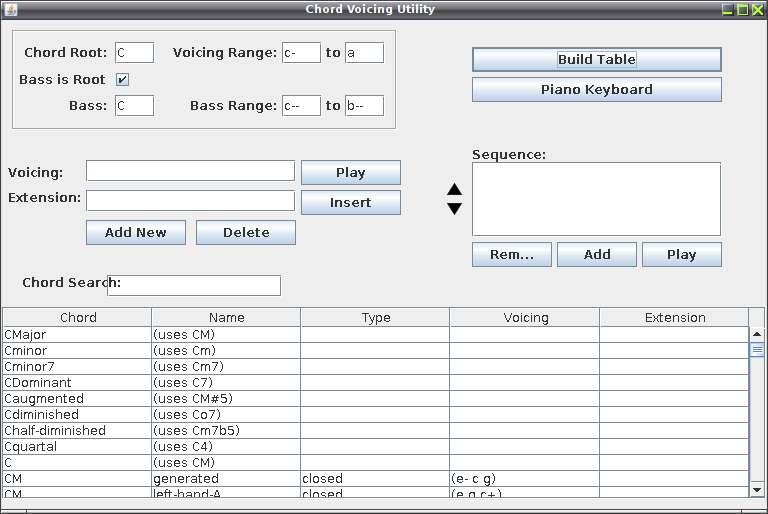Select the CDominant row

376,383
